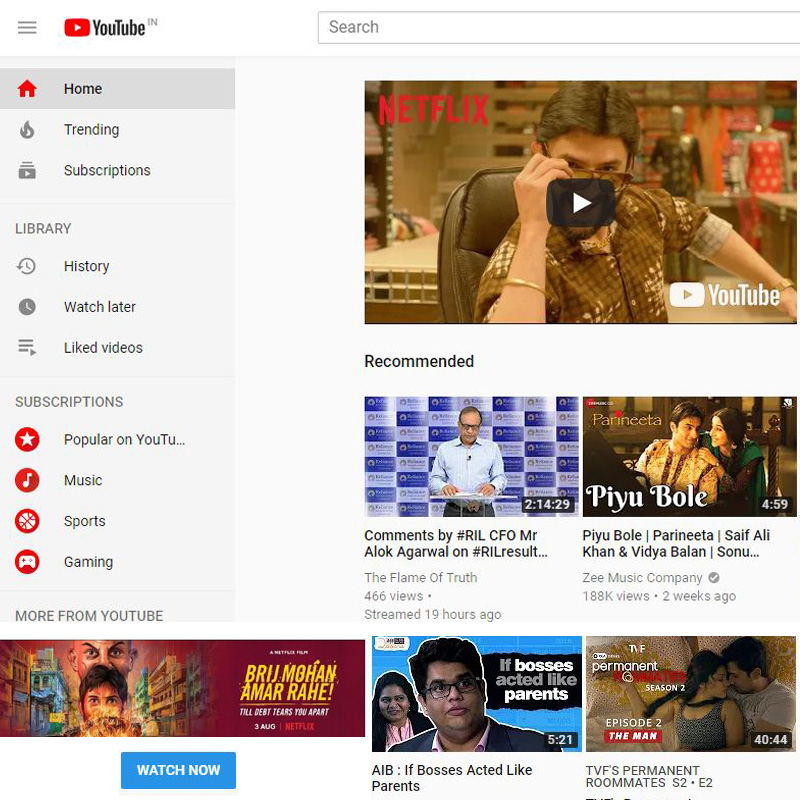Open the Gaming subscription icon
The image size is (800, 800).
pos(28,561)
